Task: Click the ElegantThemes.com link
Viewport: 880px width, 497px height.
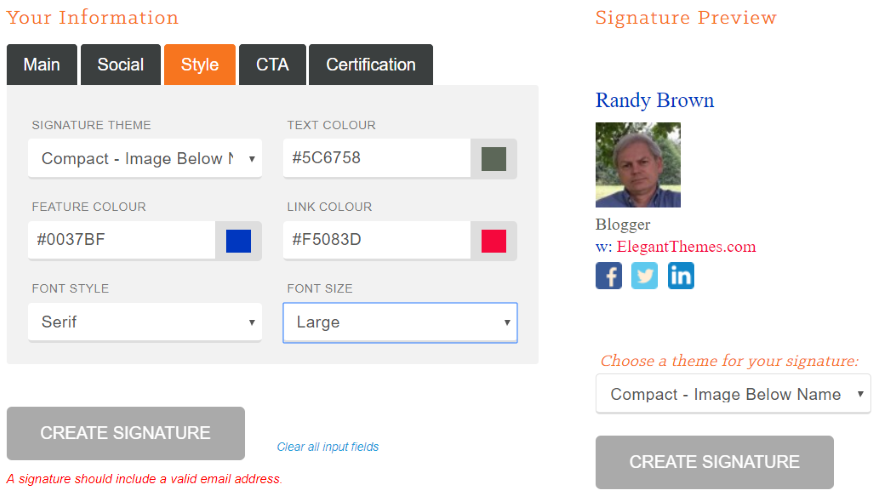Action: point(686,247)
